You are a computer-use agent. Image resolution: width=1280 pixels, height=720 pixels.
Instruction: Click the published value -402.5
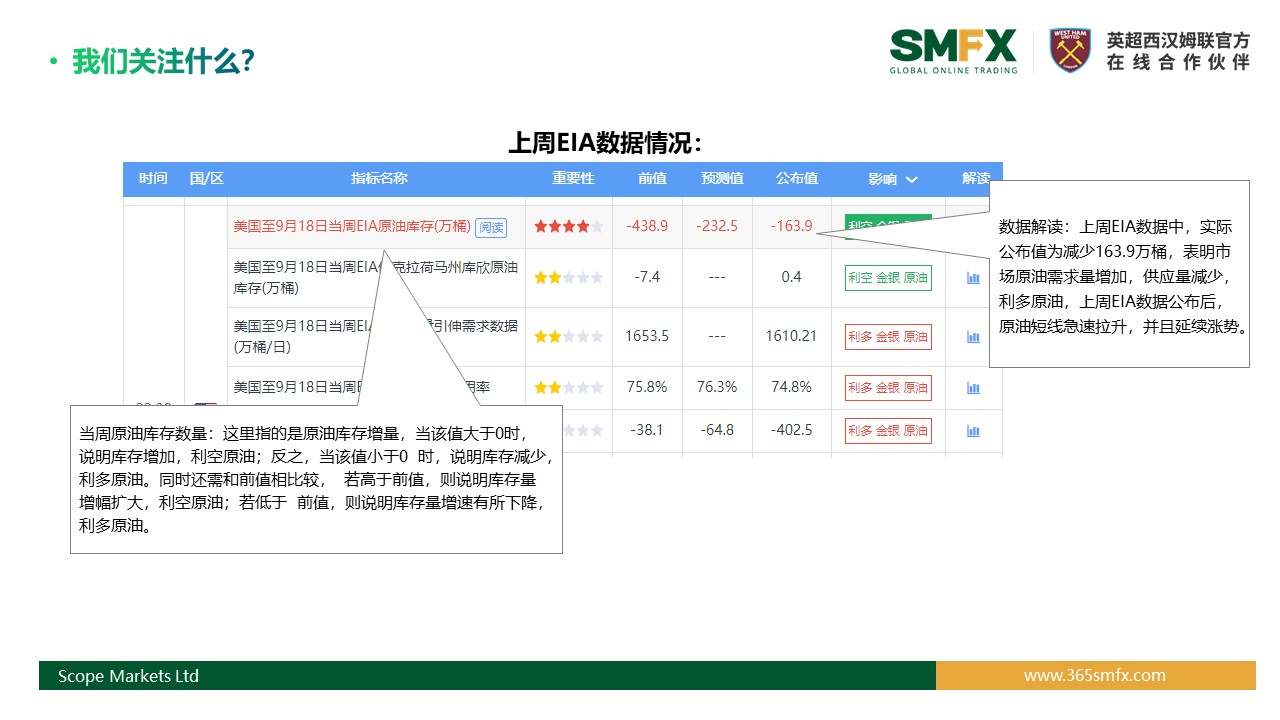792,430
